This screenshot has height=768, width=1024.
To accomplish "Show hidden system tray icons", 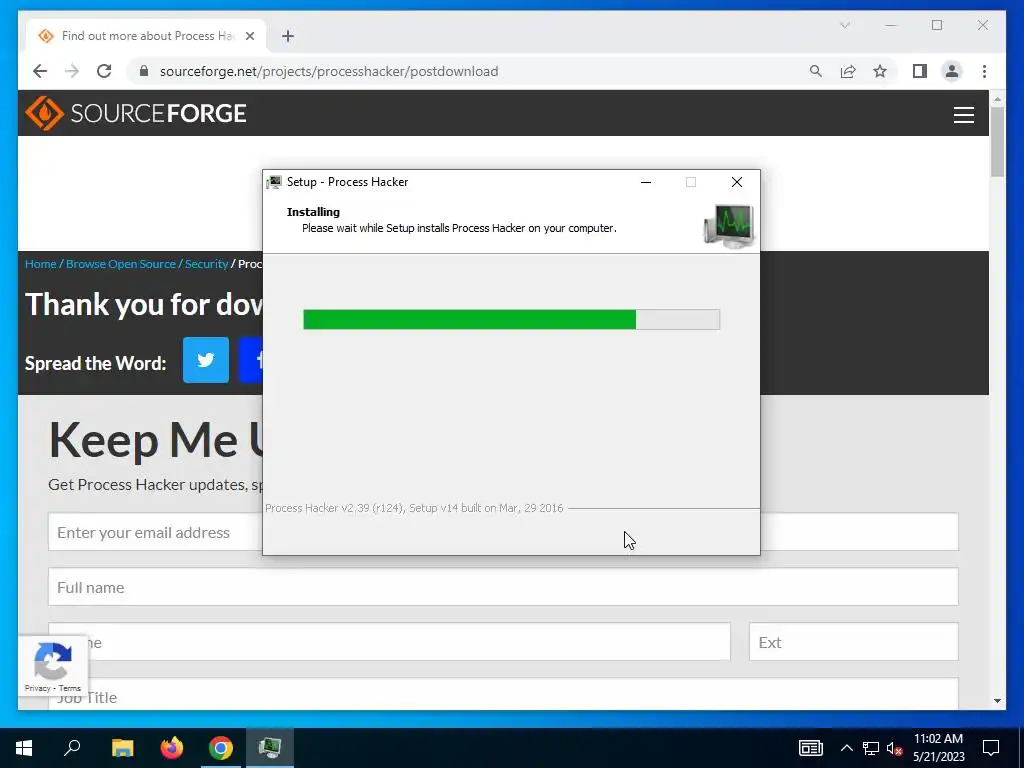I will click(x=846, y=748).
